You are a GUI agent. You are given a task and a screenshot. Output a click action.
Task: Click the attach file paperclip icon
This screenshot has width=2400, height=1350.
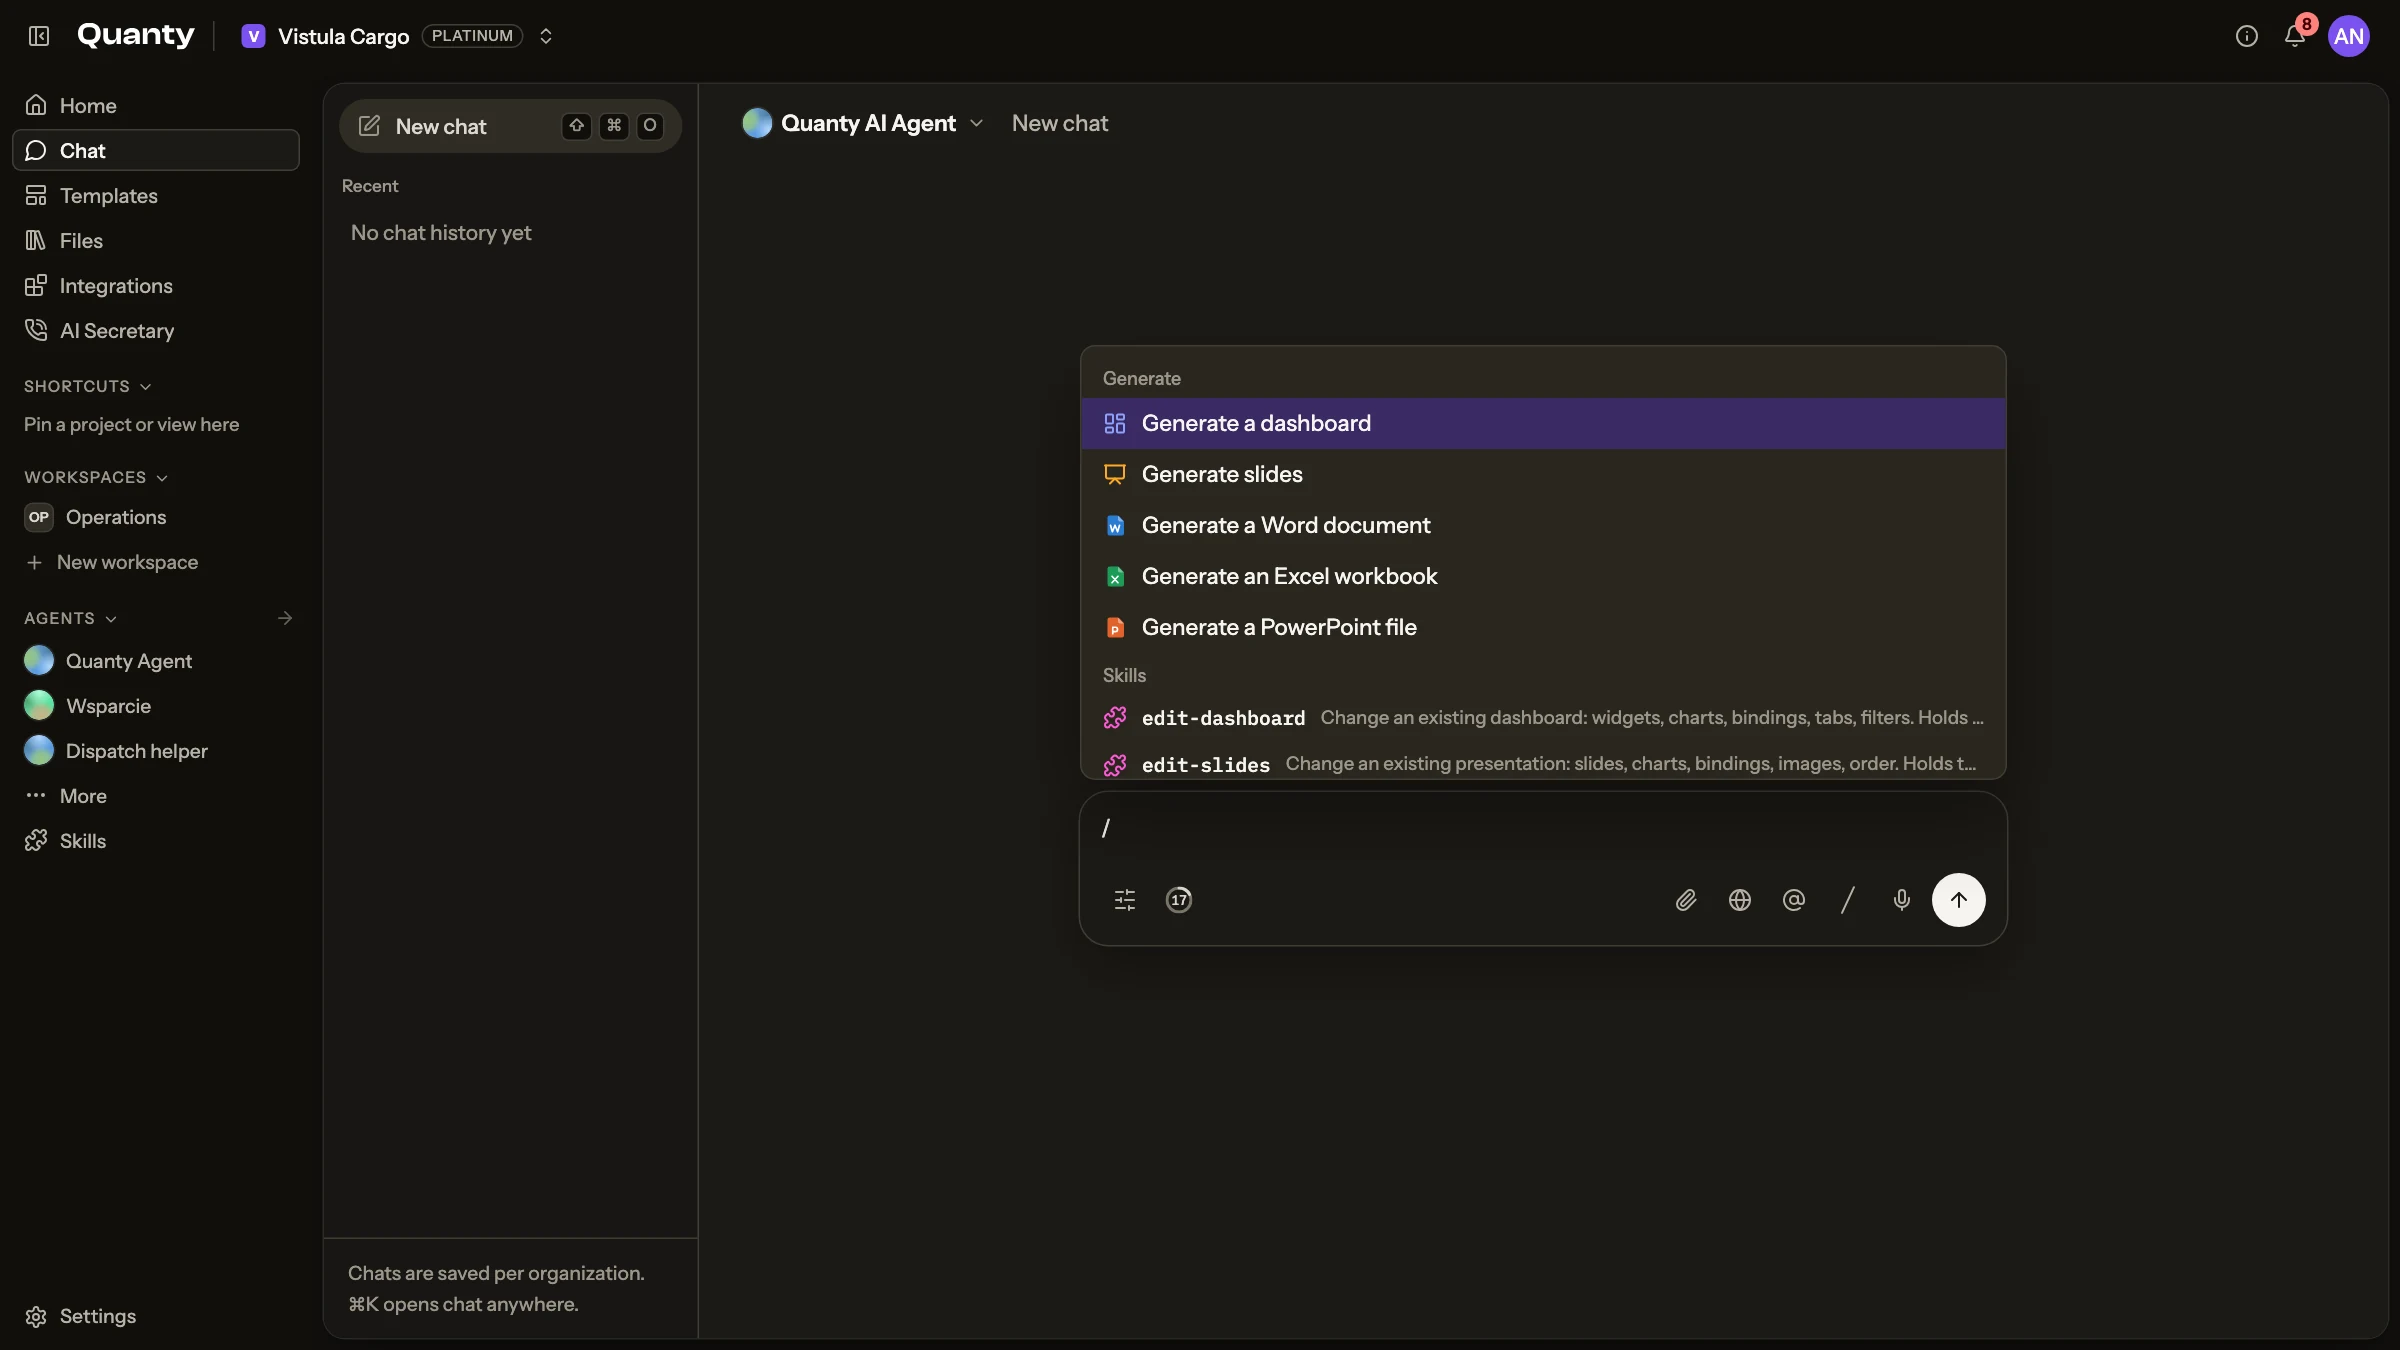[x=1686, y=900]
